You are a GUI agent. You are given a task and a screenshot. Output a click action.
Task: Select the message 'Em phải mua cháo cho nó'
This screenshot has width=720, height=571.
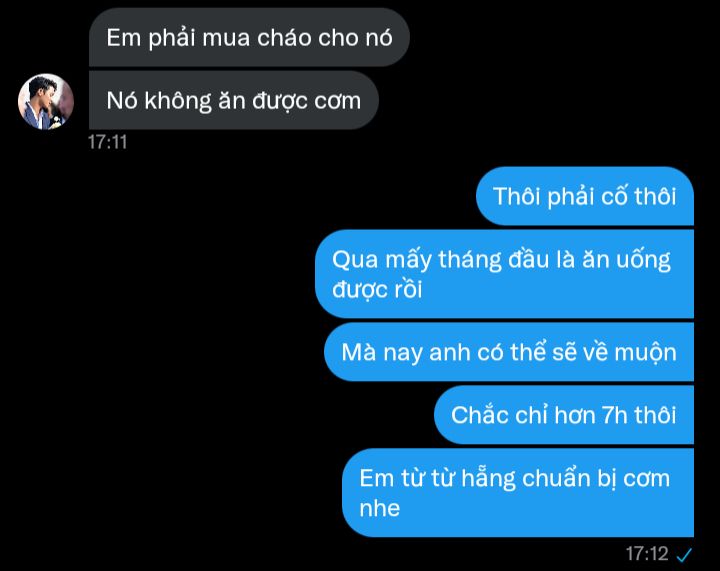click(x=249, y=37)
